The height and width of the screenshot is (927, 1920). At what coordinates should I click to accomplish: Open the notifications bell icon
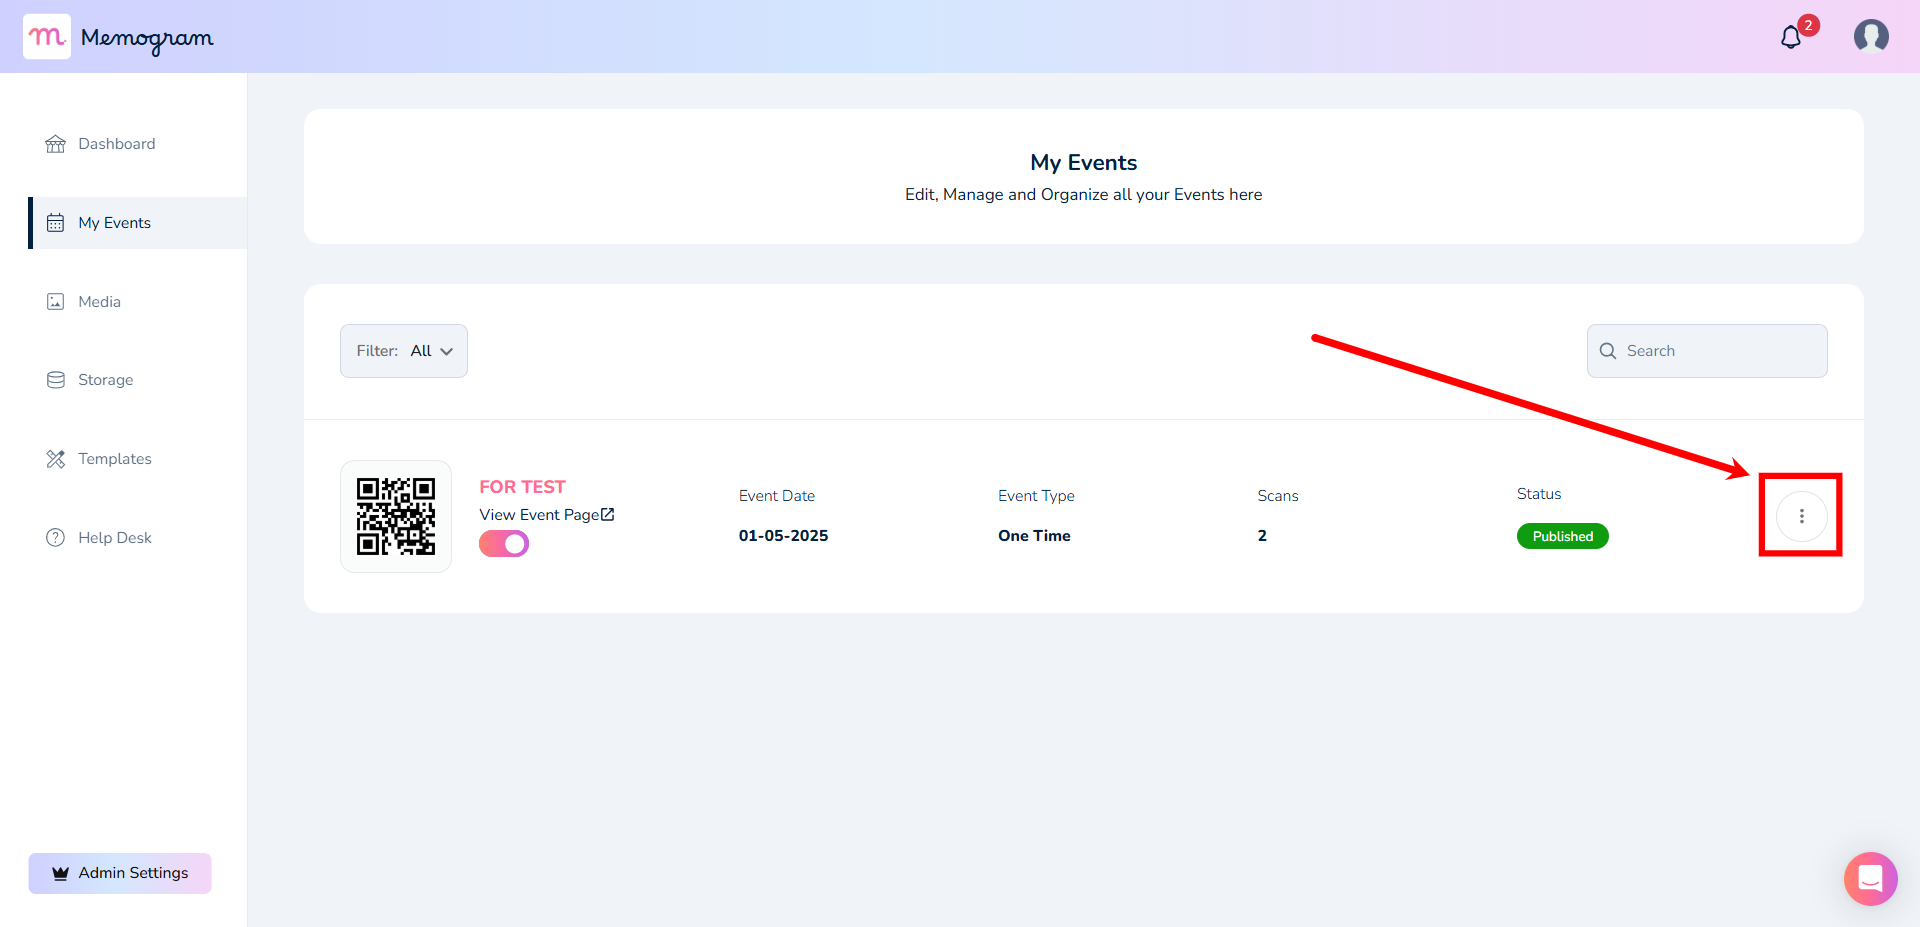coord(1790,38)
